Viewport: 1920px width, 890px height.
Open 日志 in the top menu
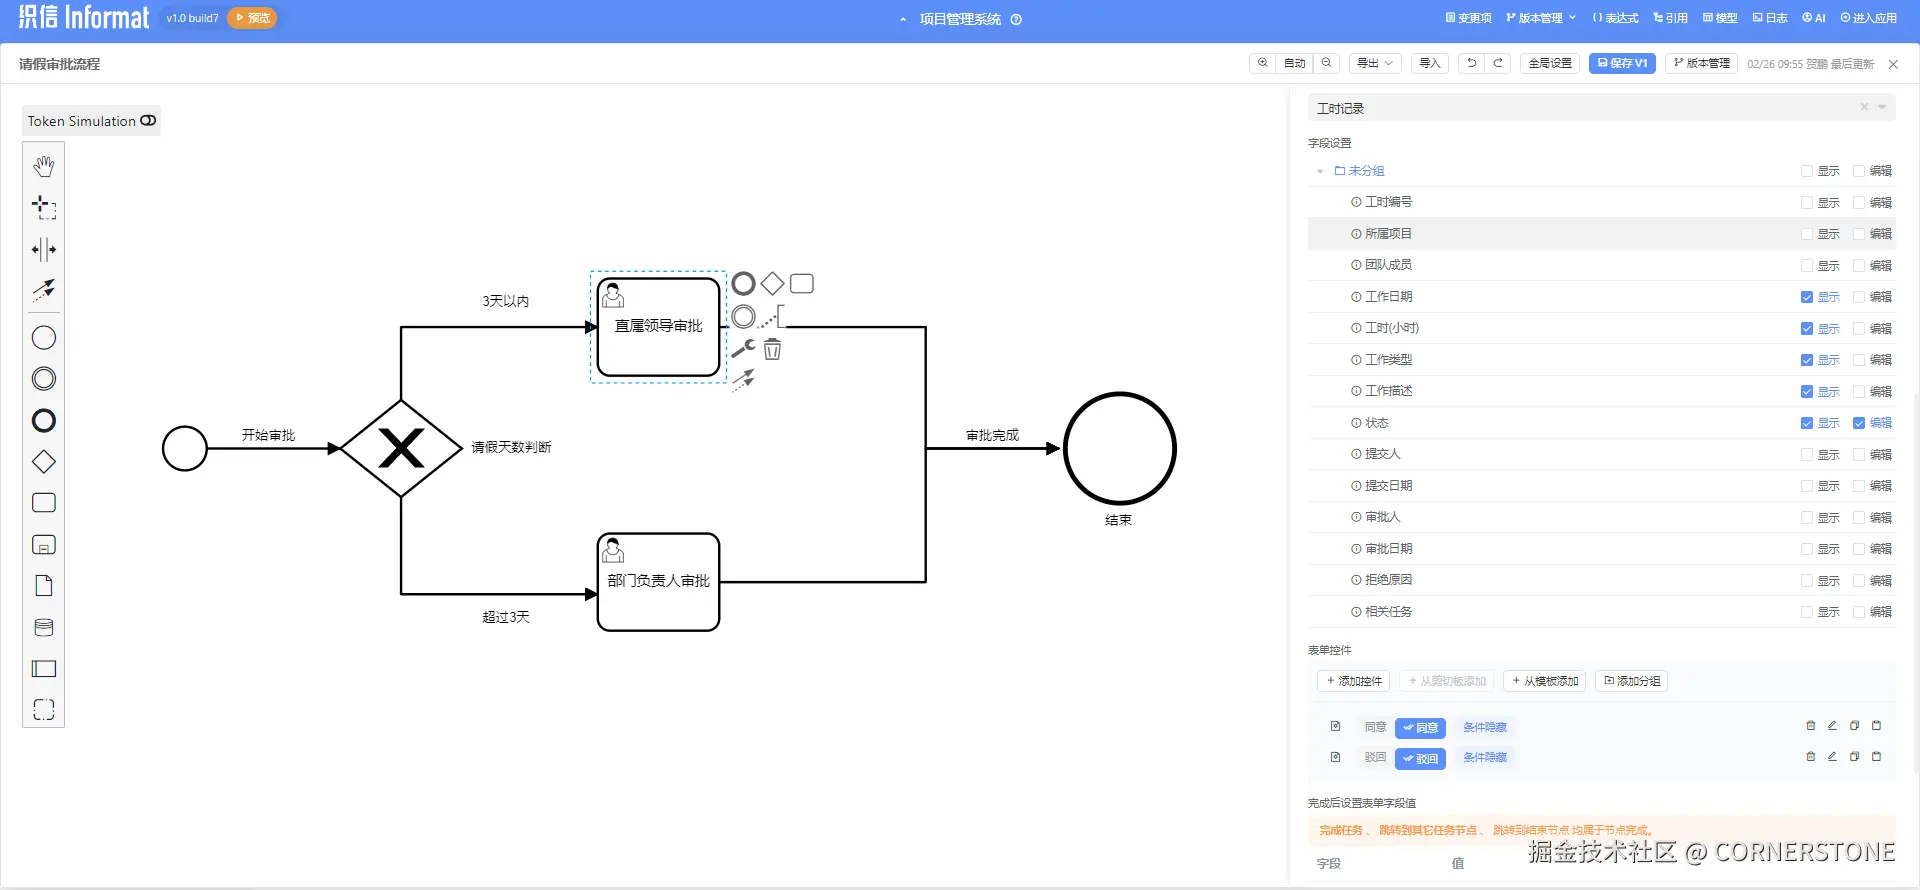1770,18
